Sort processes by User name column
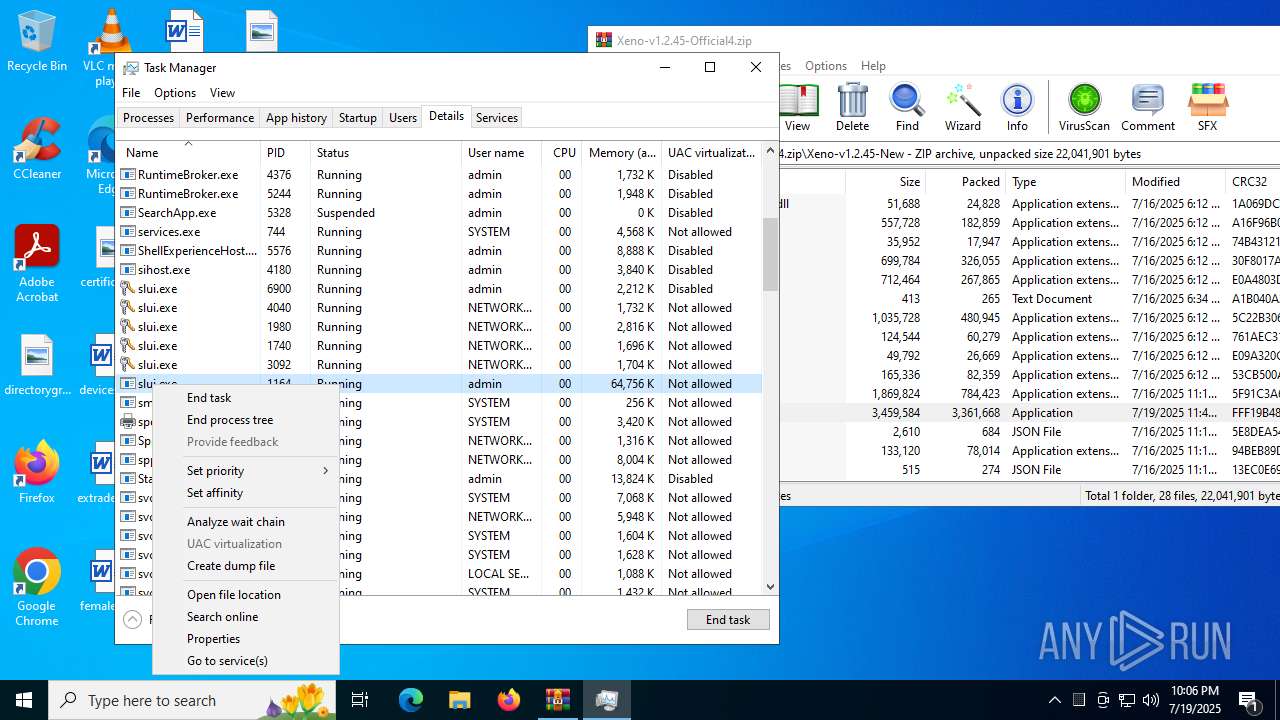Viewport: 1280px width, 720px height. pos(501,153)
